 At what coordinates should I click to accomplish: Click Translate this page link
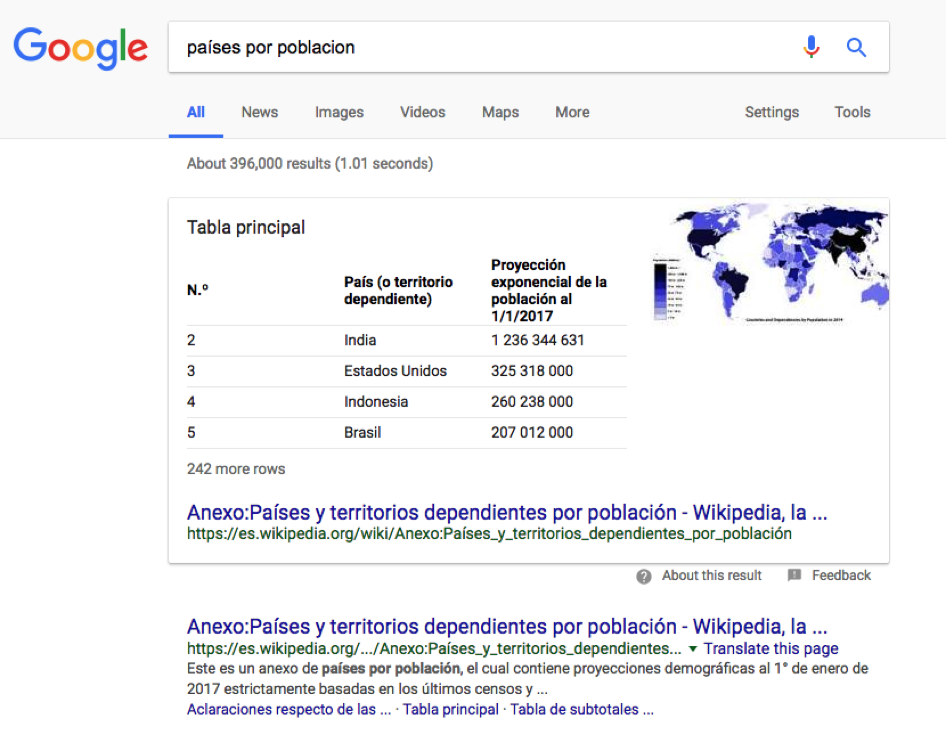pyautogui.click(x=771, y=649)
